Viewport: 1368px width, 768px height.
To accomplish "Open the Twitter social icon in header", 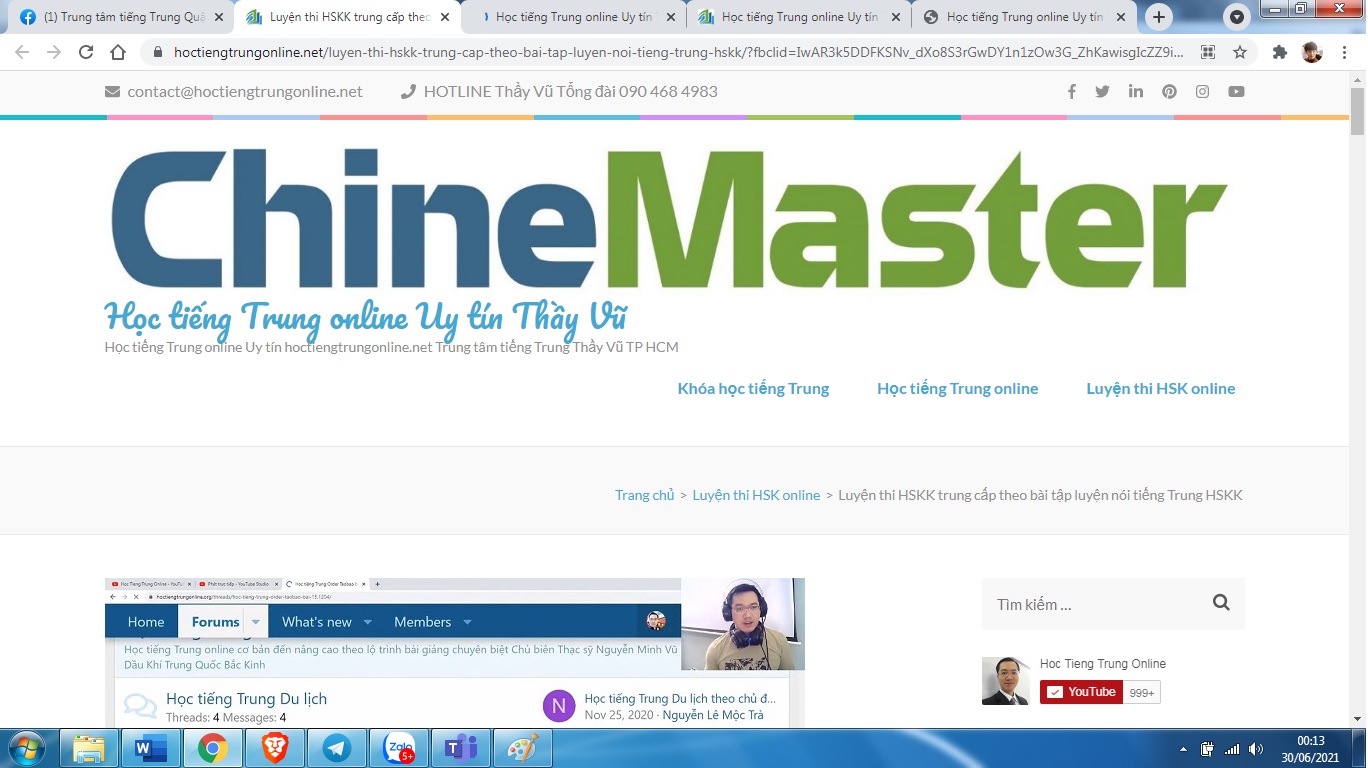I will 1102,92.
